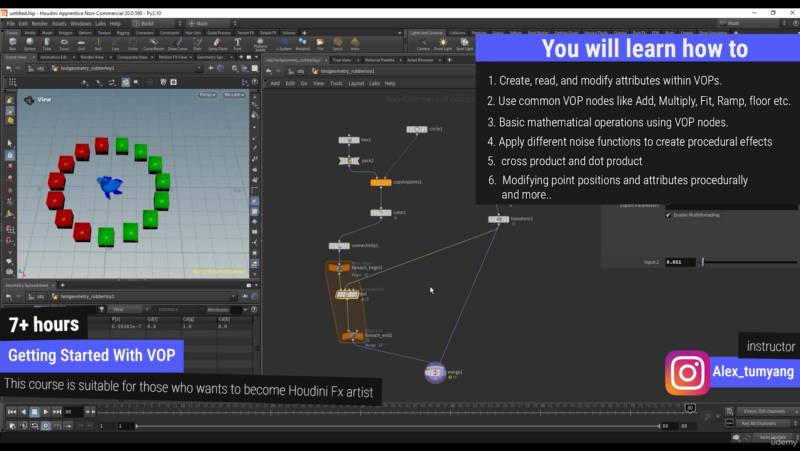Expand Scene View path history dropdown
This screenshot has height=451, width=800.
199,68
